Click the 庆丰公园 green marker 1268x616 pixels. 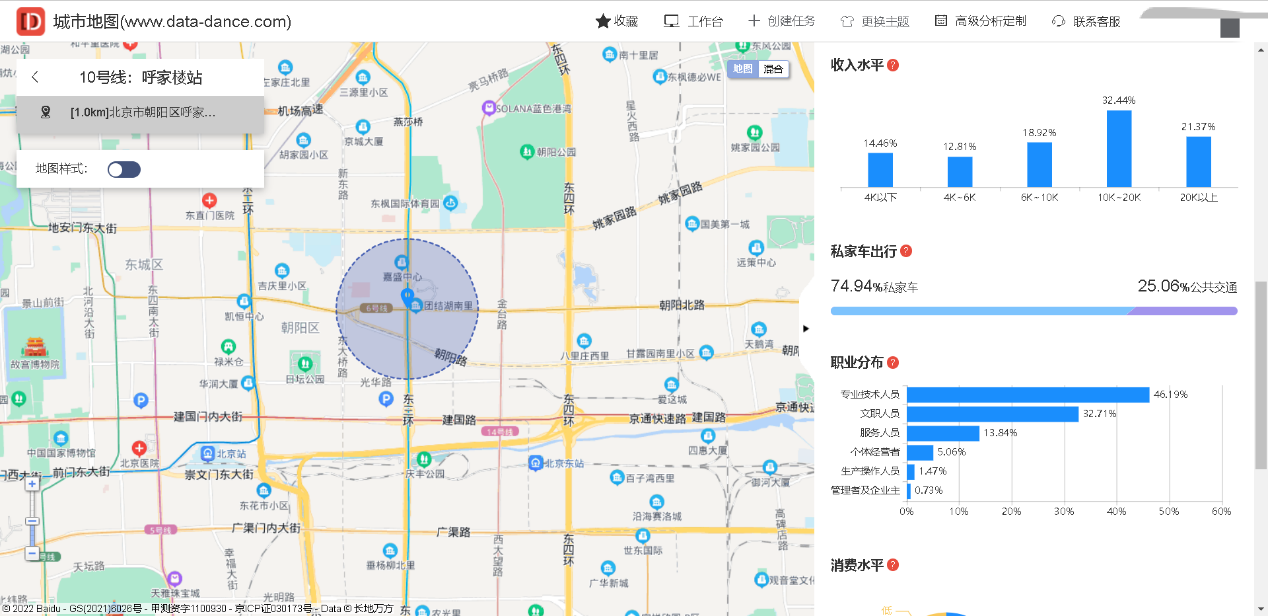click(424, 459)
